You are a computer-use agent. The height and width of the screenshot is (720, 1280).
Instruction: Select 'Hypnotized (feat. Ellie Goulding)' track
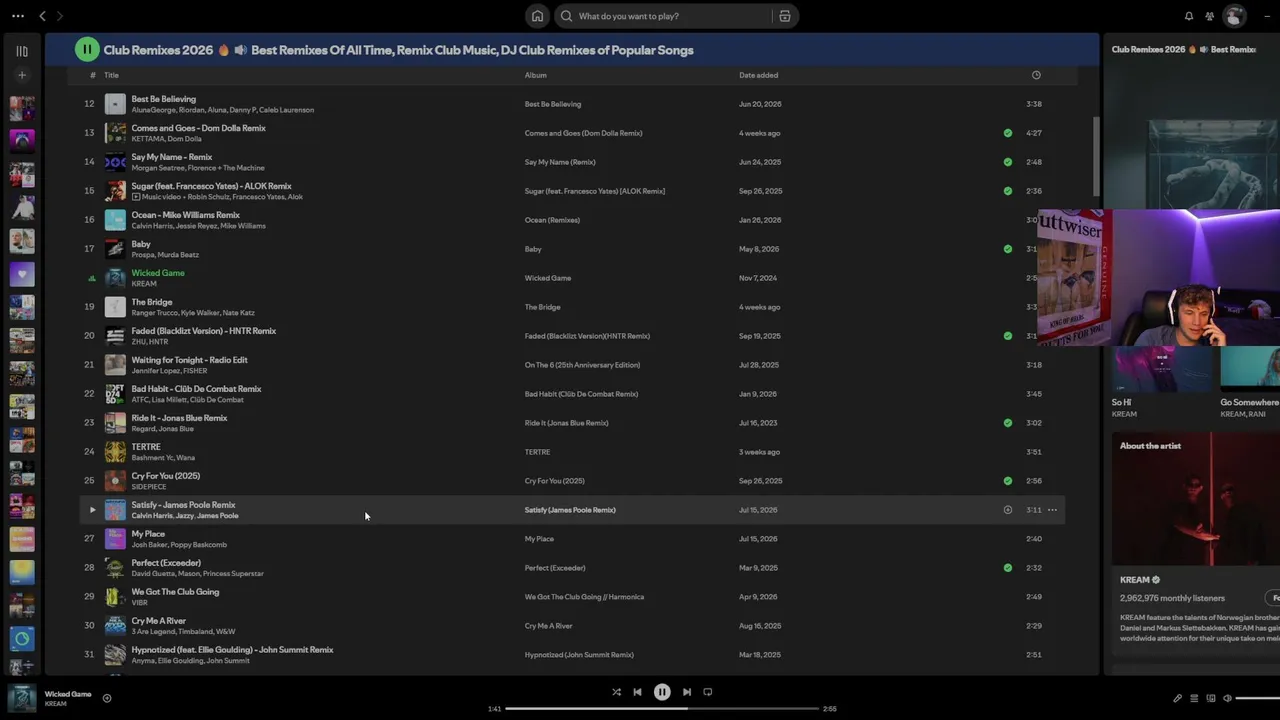232,650
